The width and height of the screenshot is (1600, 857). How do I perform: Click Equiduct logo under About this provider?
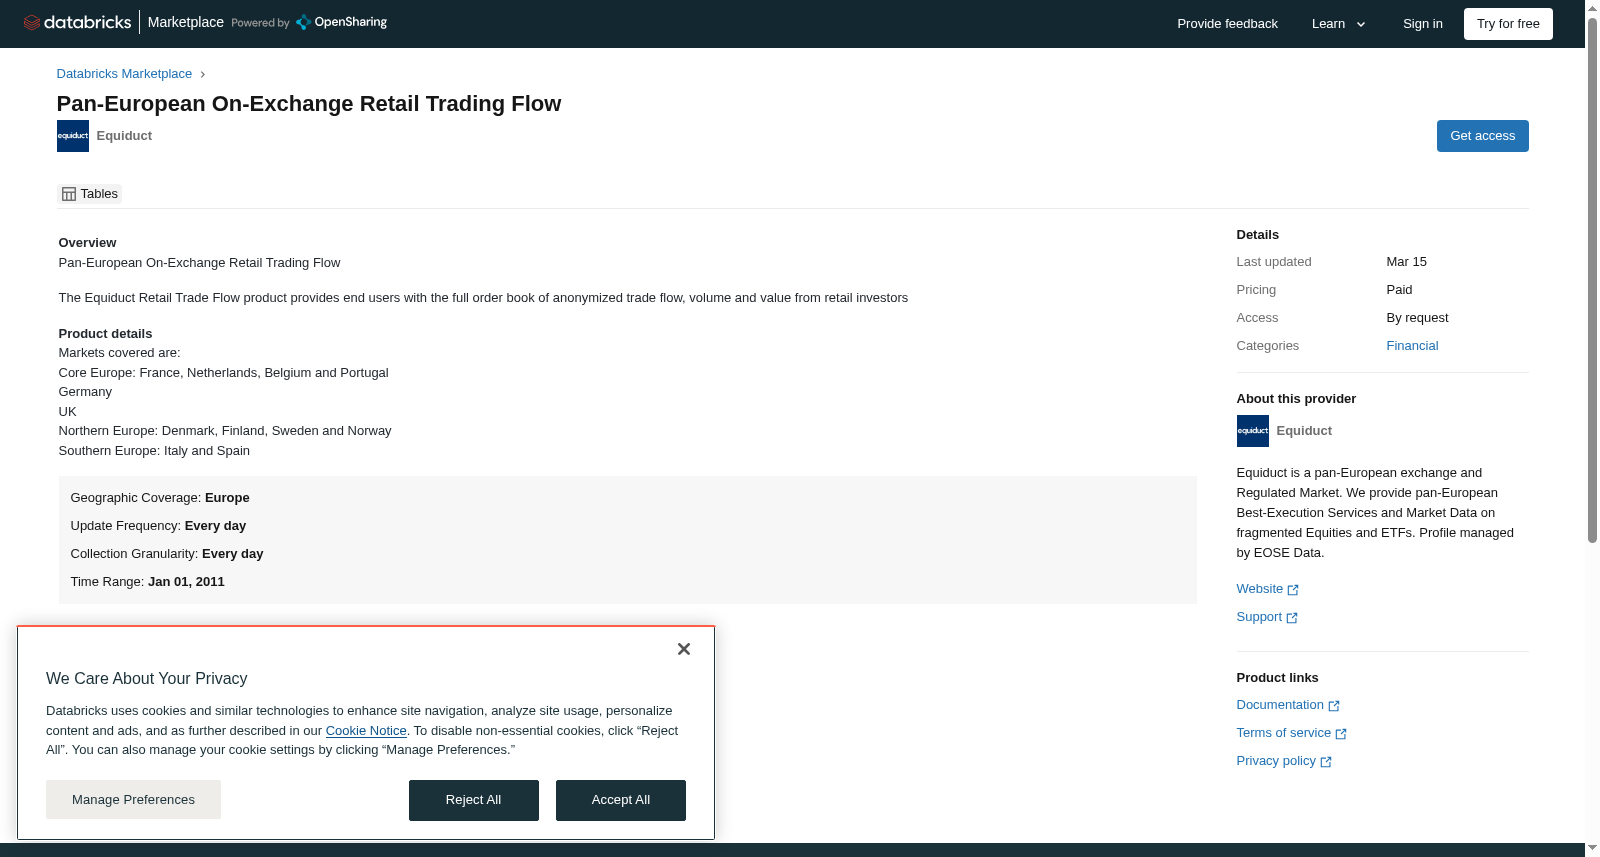click(1253, 431)
